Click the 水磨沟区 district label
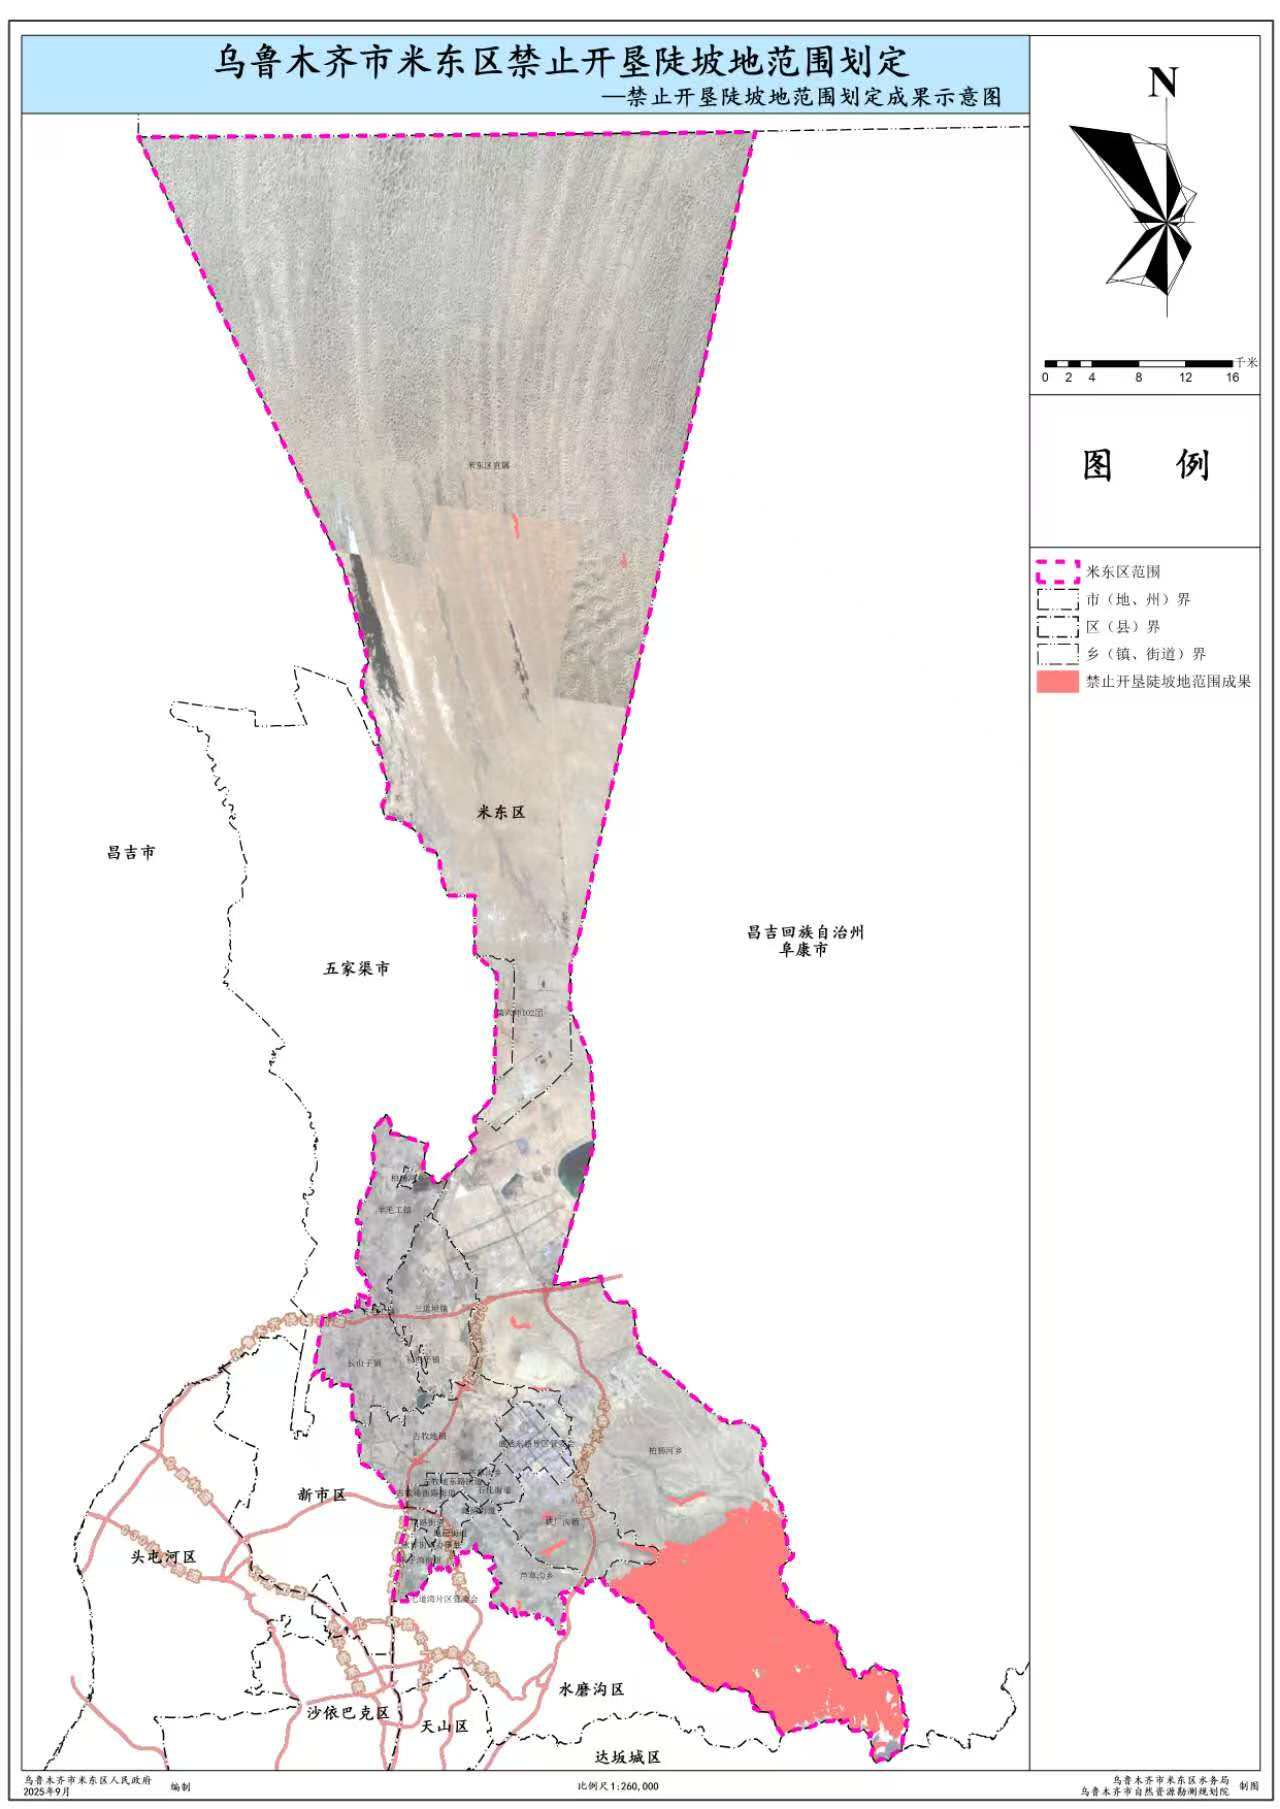Screen dimensions: 1280x1809 [591, 1689]
